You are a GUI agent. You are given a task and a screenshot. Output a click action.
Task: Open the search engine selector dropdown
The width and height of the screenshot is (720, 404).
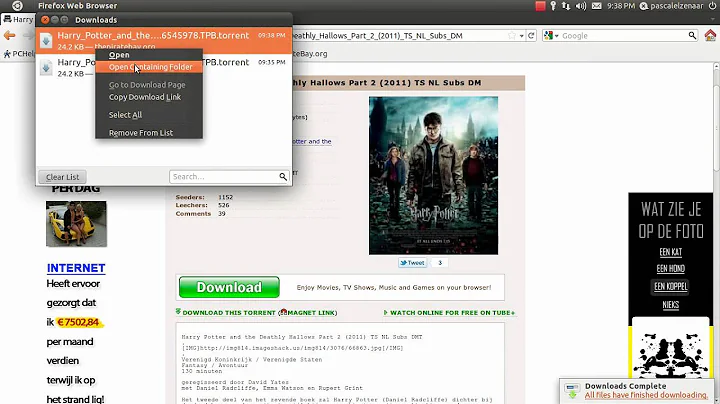click(x=551, y=35)
